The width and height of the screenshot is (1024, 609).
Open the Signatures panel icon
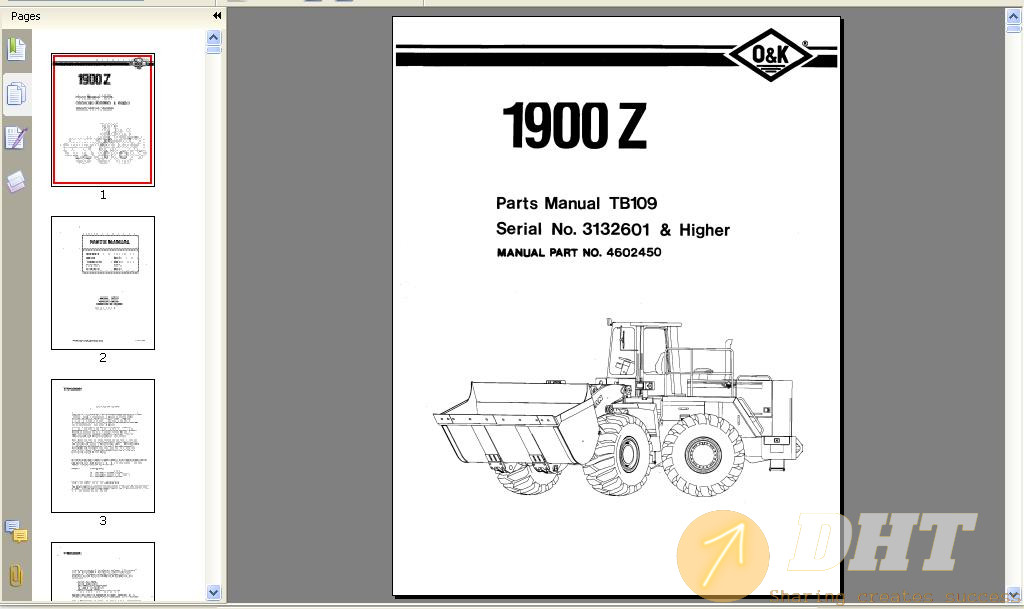[16, 138]
